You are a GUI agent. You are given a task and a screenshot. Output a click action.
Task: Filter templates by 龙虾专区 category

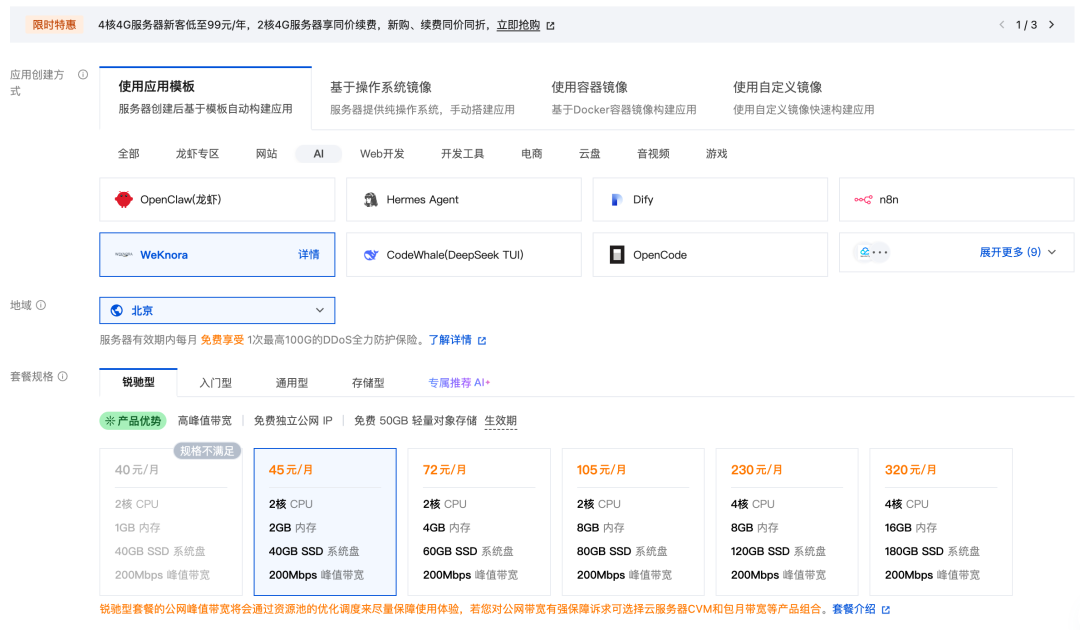(197, 154)
